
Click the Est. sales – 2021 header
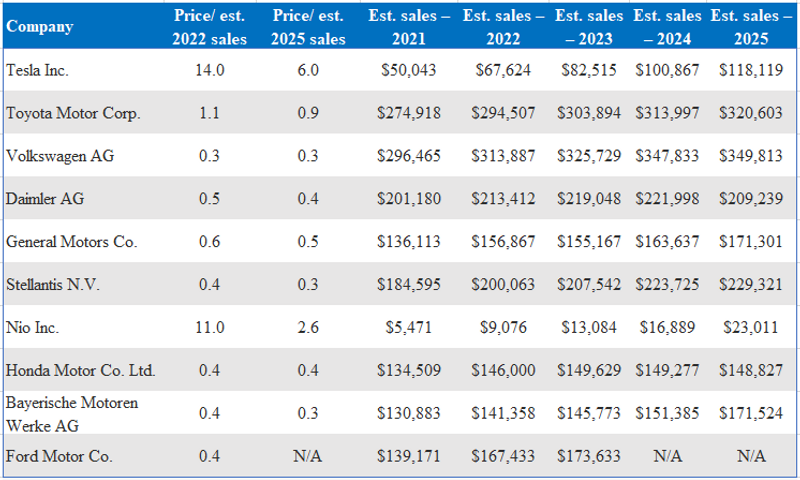coord(409,27)
